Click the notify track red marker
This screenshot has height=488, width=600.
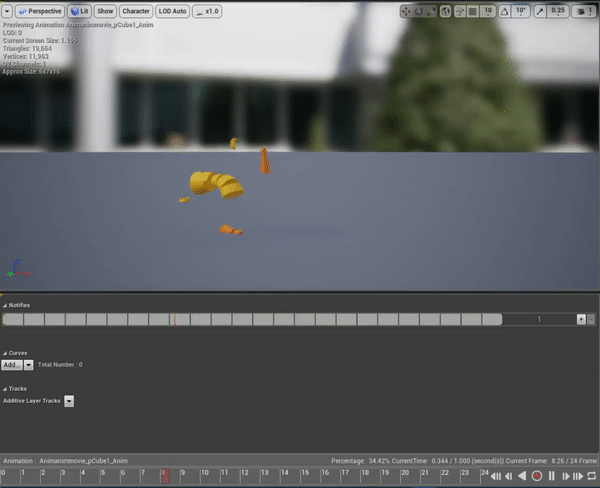coord(175,320)
